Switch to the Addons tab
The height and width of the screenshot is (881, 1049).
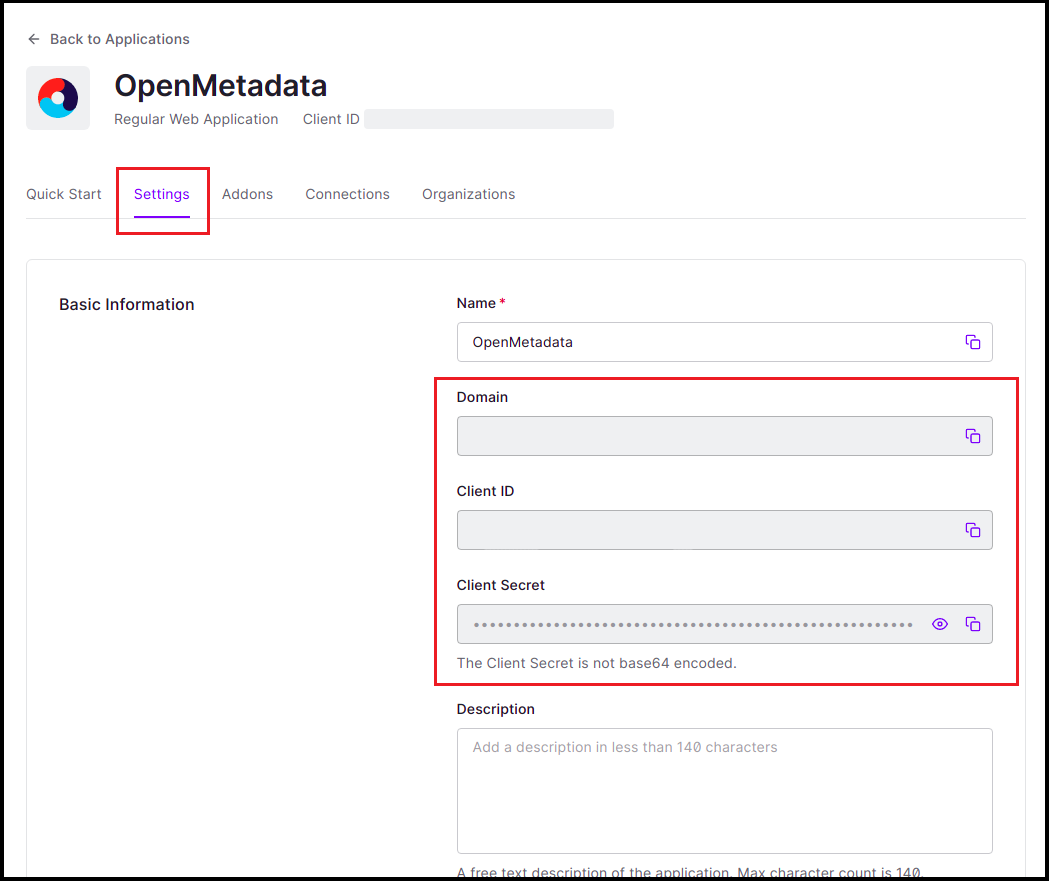point(247,194)
